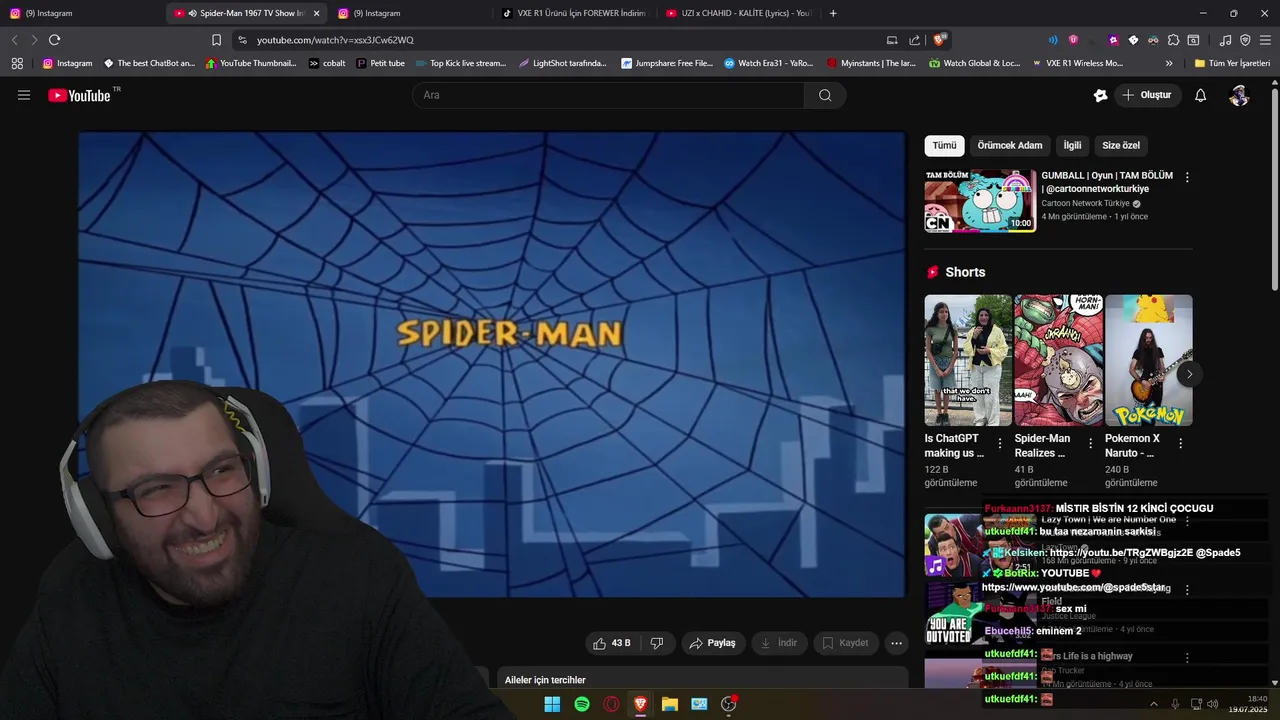Switch to VXE R1 Ürünü browser tab

(575, 13)
